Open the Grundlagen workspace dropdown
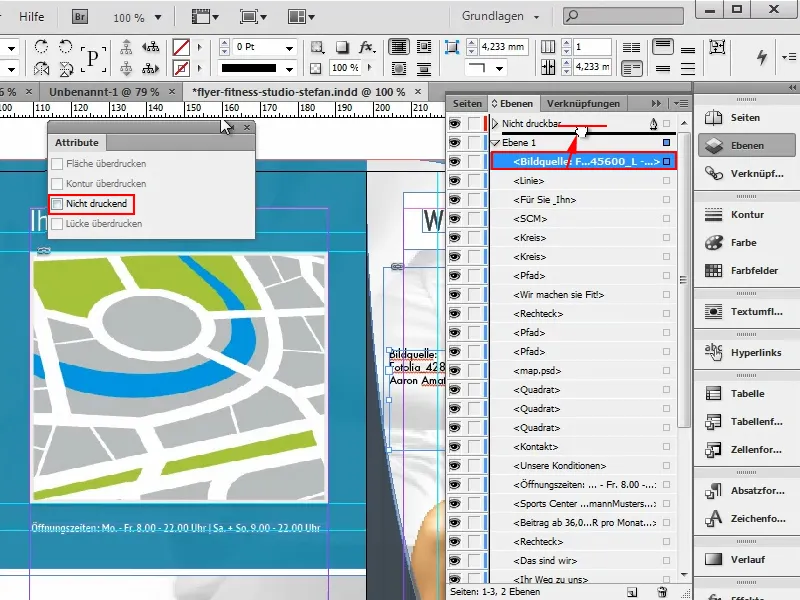 501,16
